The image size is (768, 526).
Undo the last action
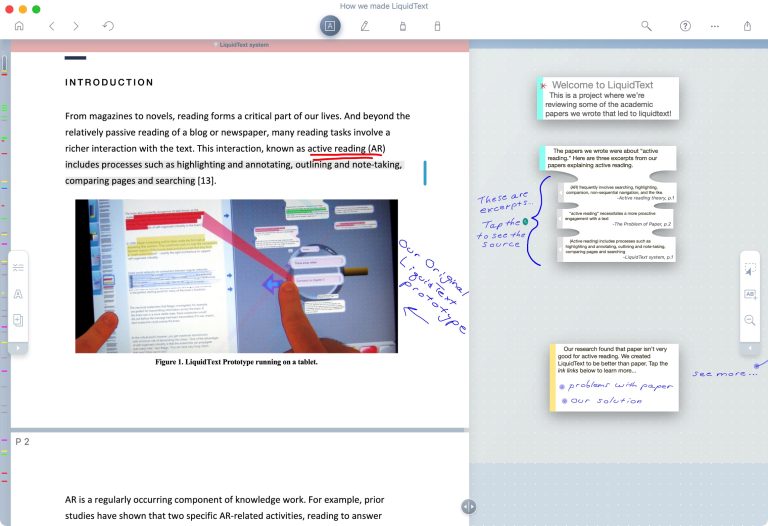(x=108, y=26)
